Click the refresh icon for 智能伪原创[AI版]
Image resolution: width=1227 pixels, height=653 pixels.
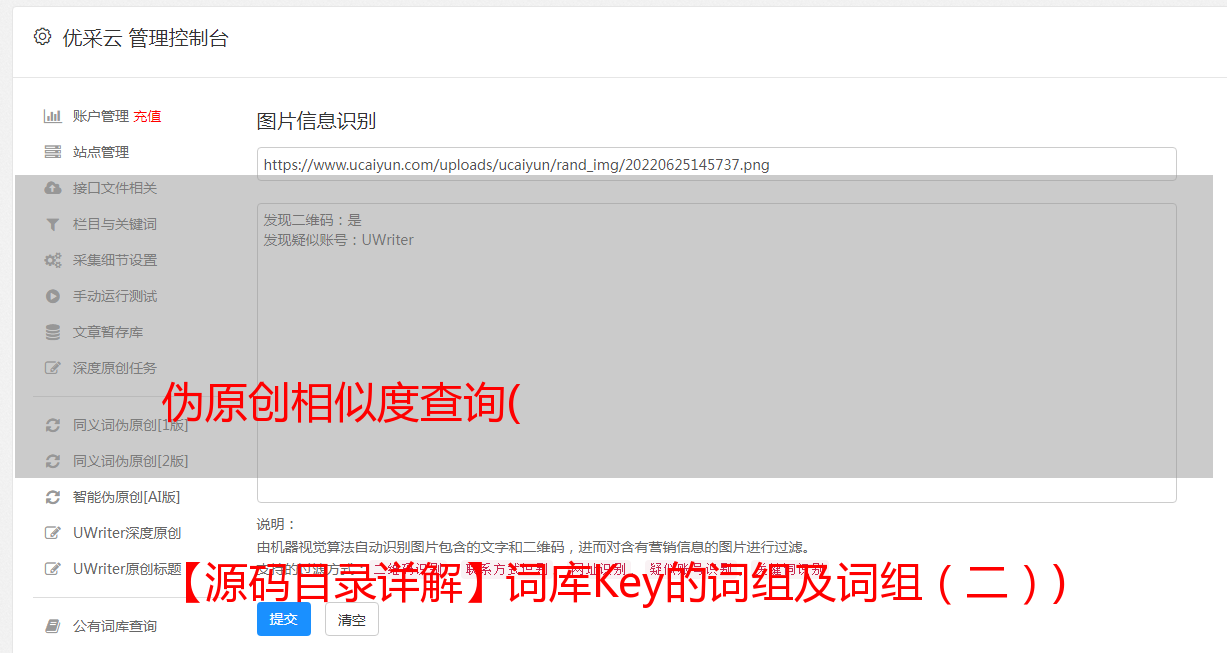coord(53,497)
